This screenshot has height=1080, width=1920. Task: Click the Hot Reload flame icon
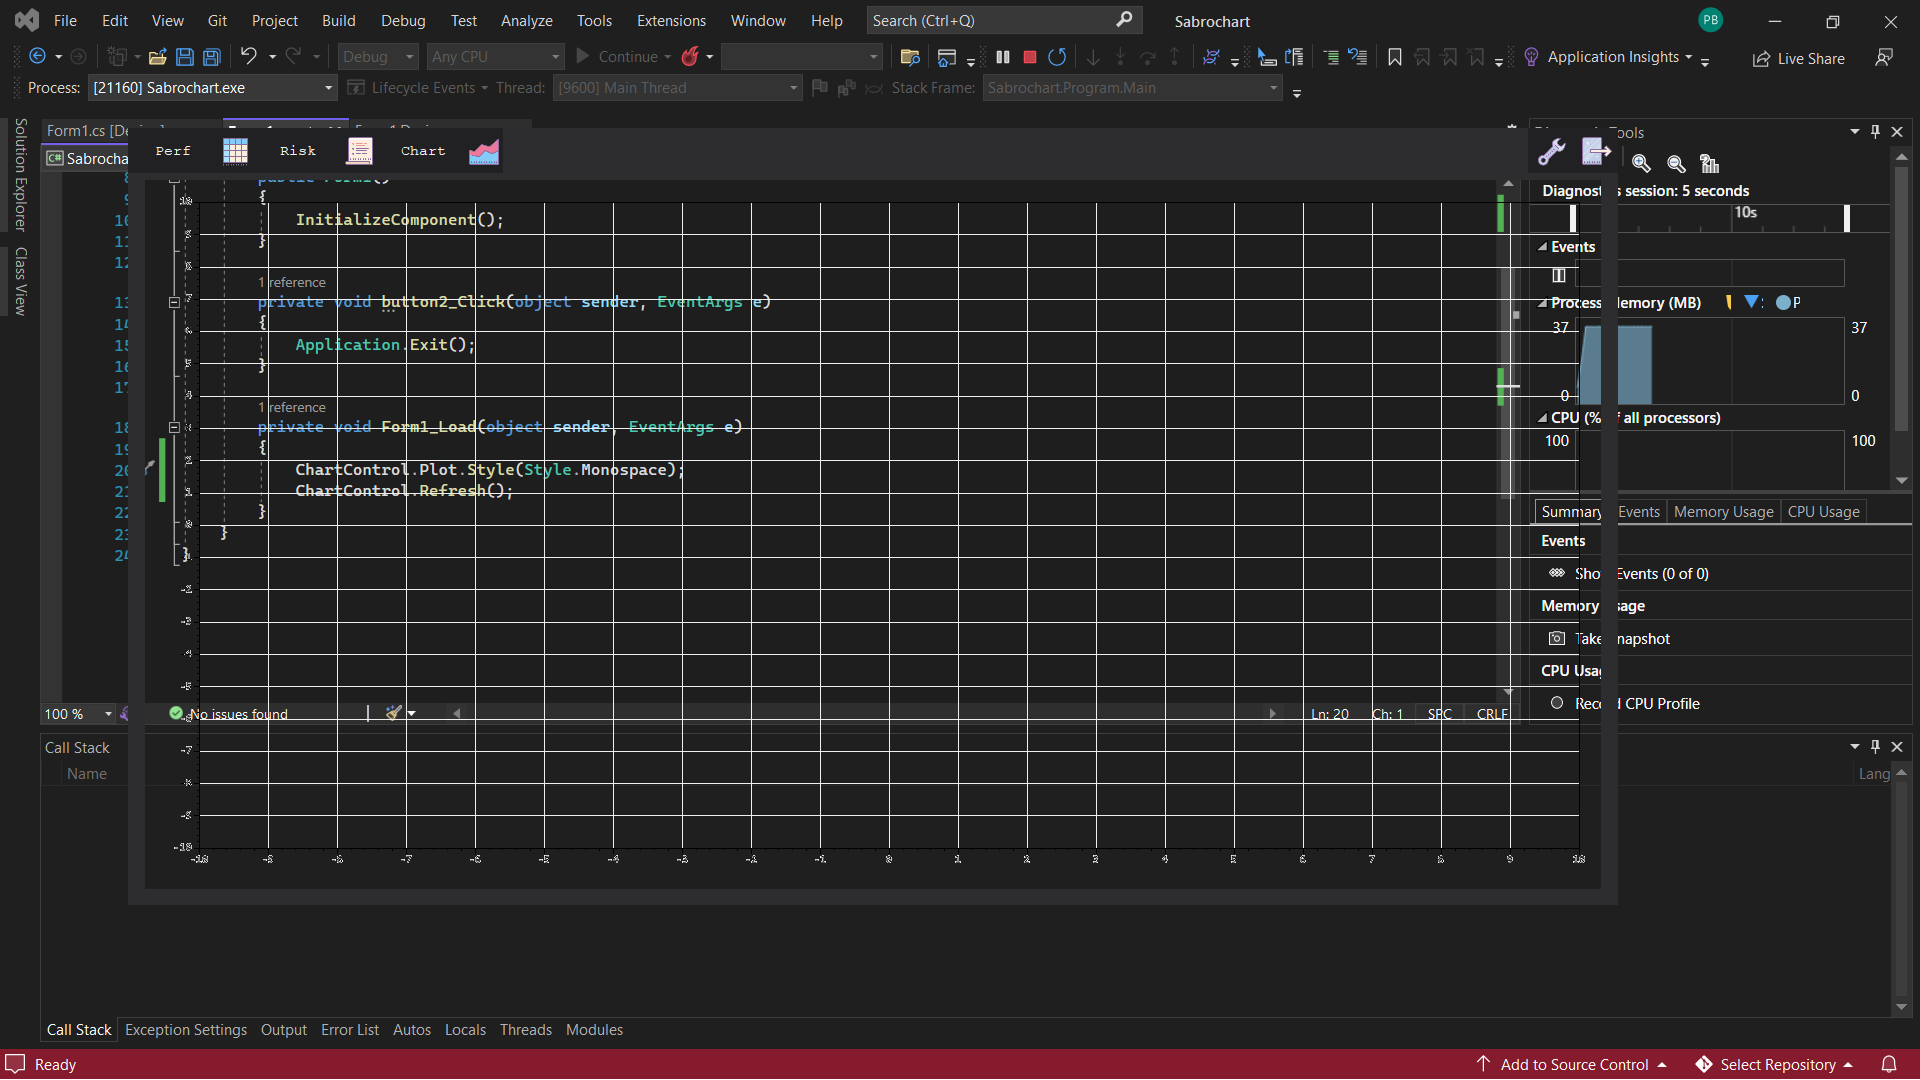[x=689, y=57]
